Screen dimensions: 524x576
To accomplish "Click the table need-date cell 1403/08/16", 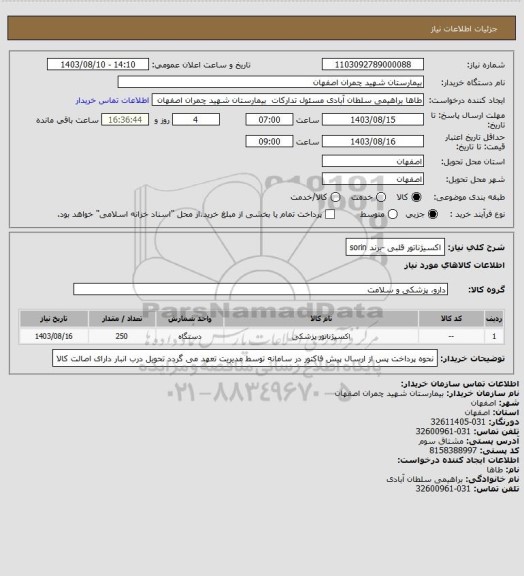I will coord(54,336).
